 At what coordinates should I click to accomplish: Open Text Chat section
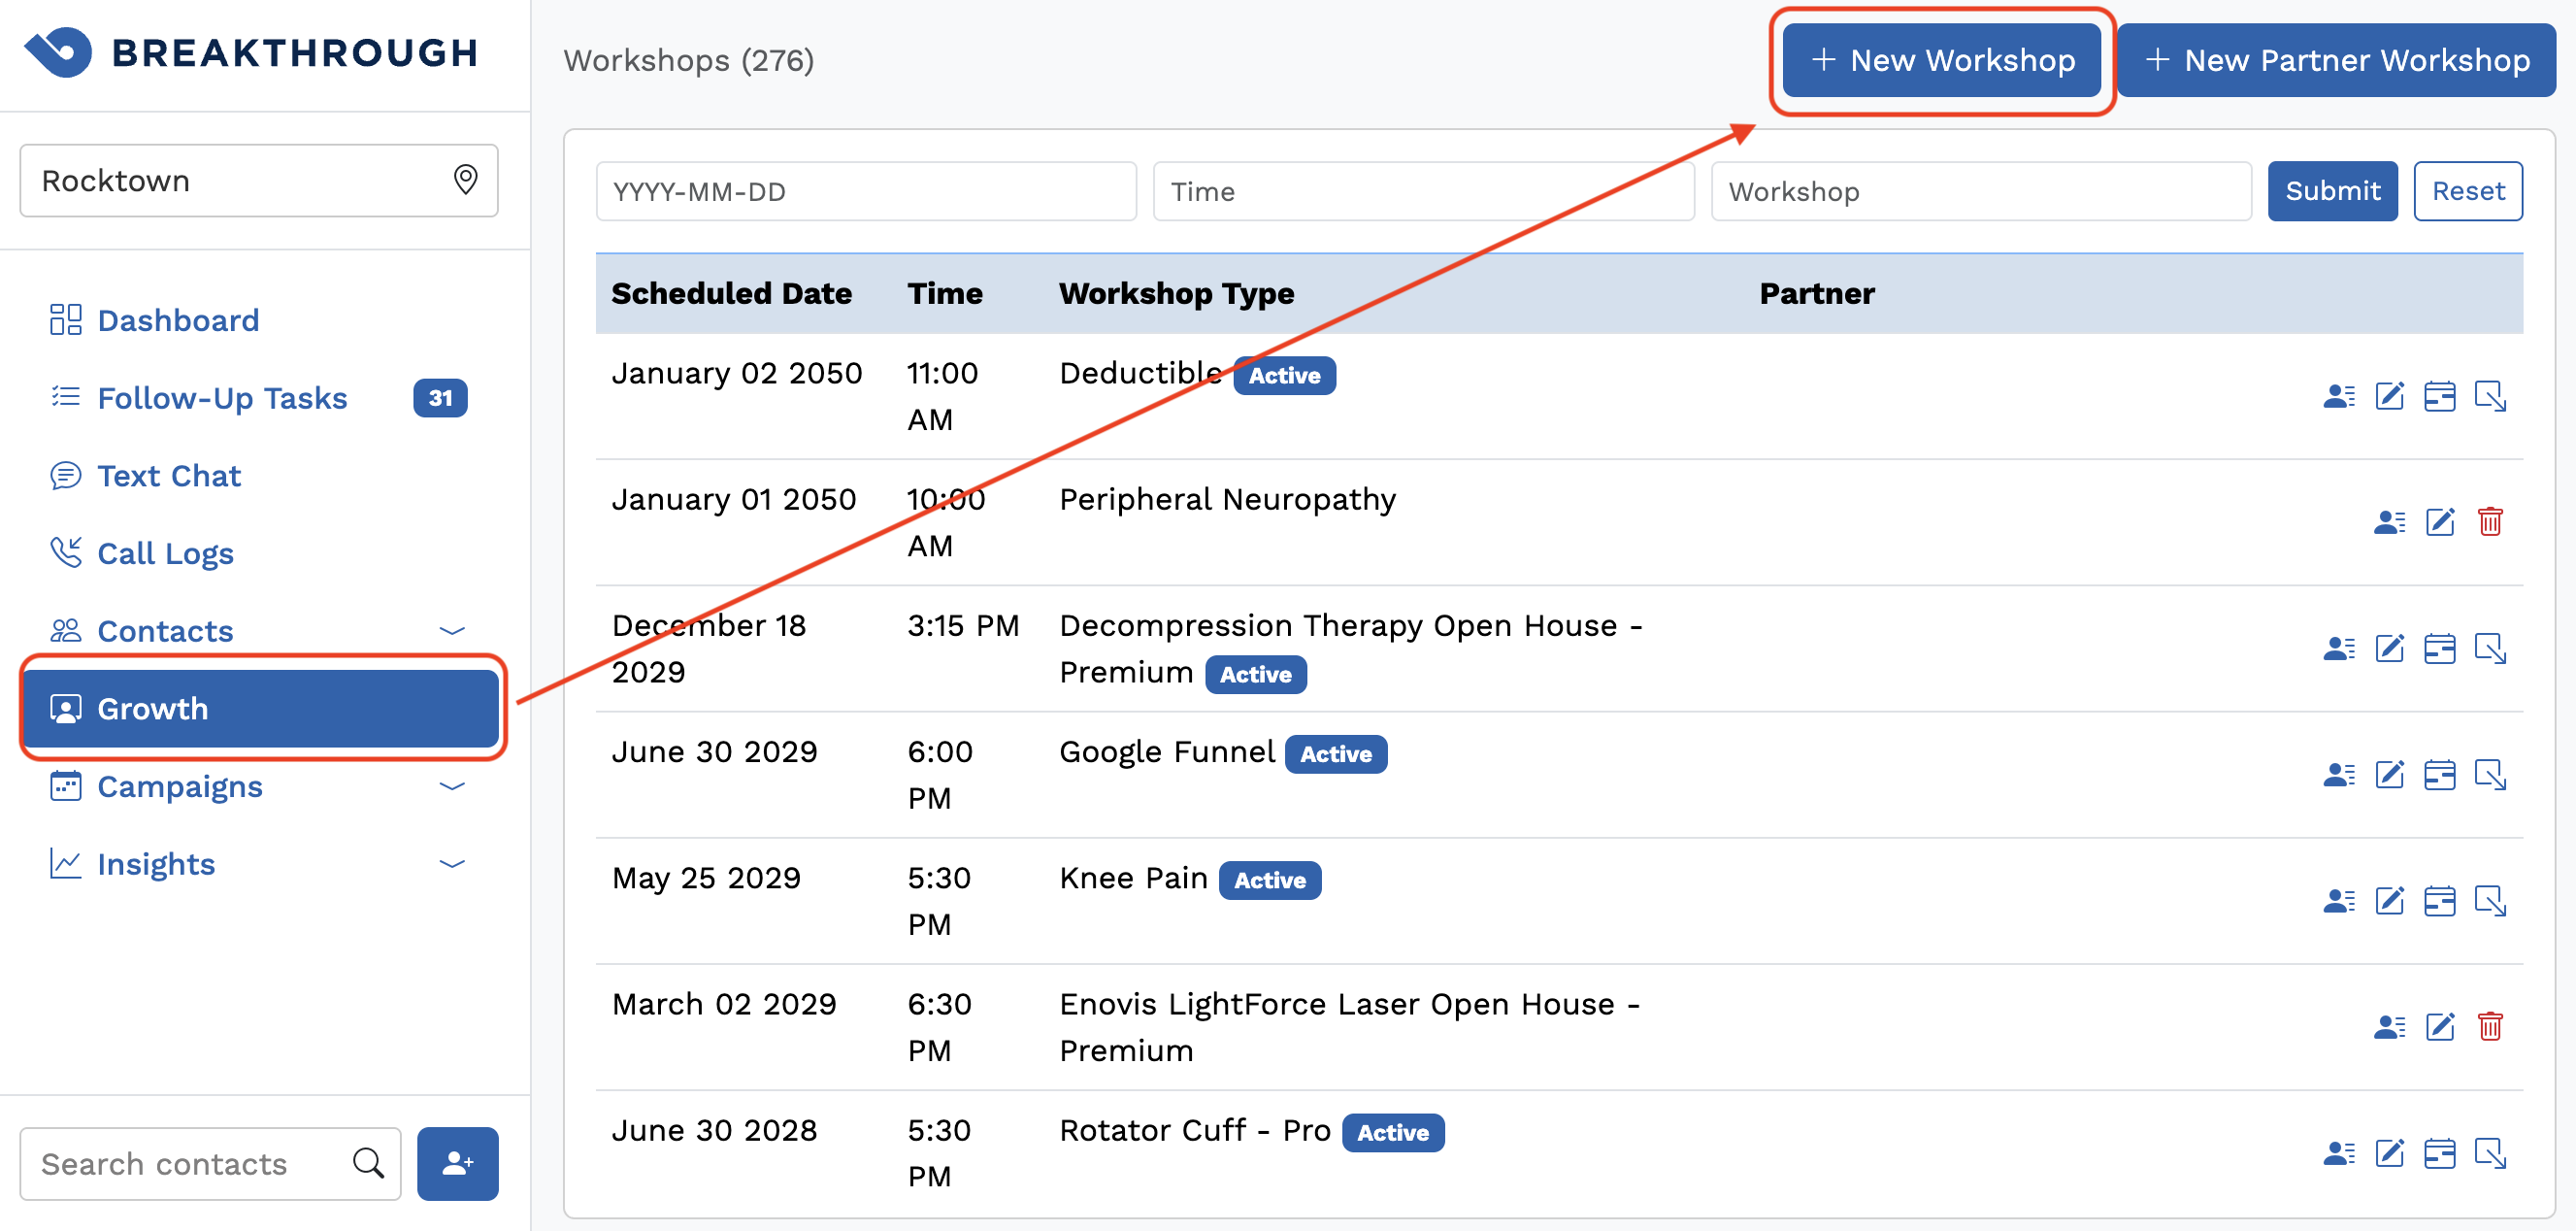tap(168, 476)
